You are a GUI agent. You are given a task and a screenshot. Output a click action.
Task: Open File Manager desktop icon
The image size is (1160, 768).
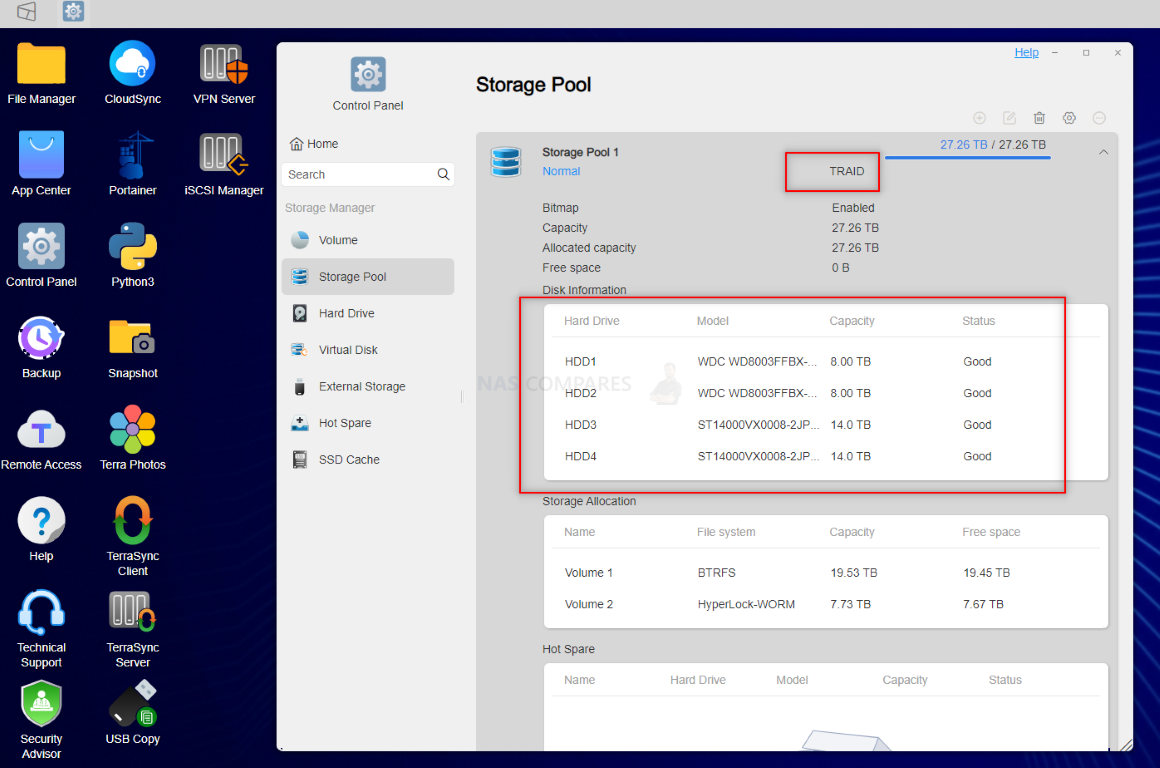point(41,73)
